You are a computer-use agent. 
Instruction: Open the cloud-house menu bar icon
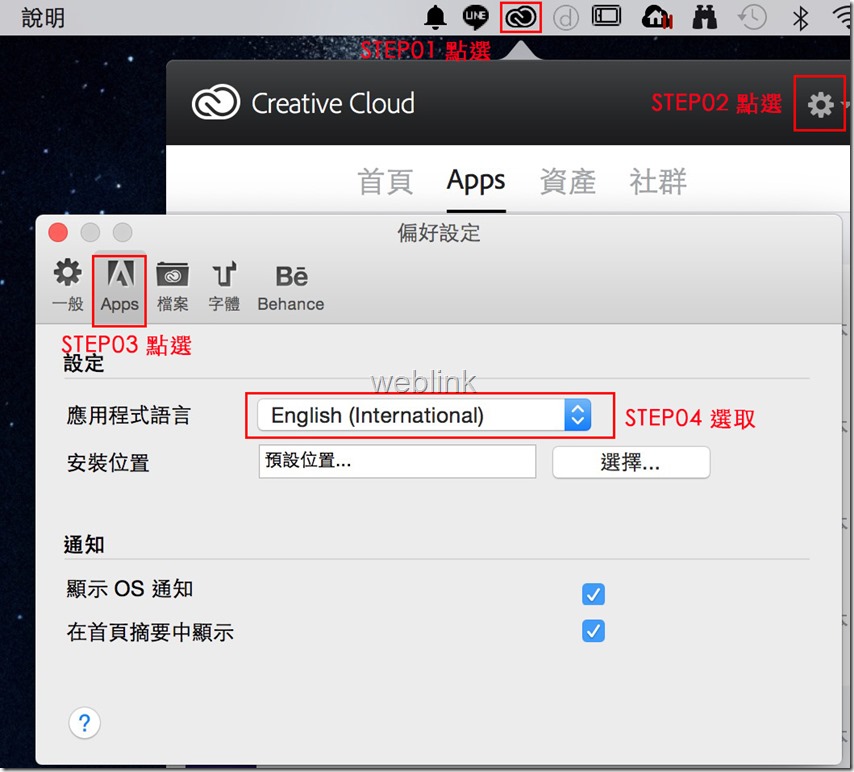[x=657, y=17]
